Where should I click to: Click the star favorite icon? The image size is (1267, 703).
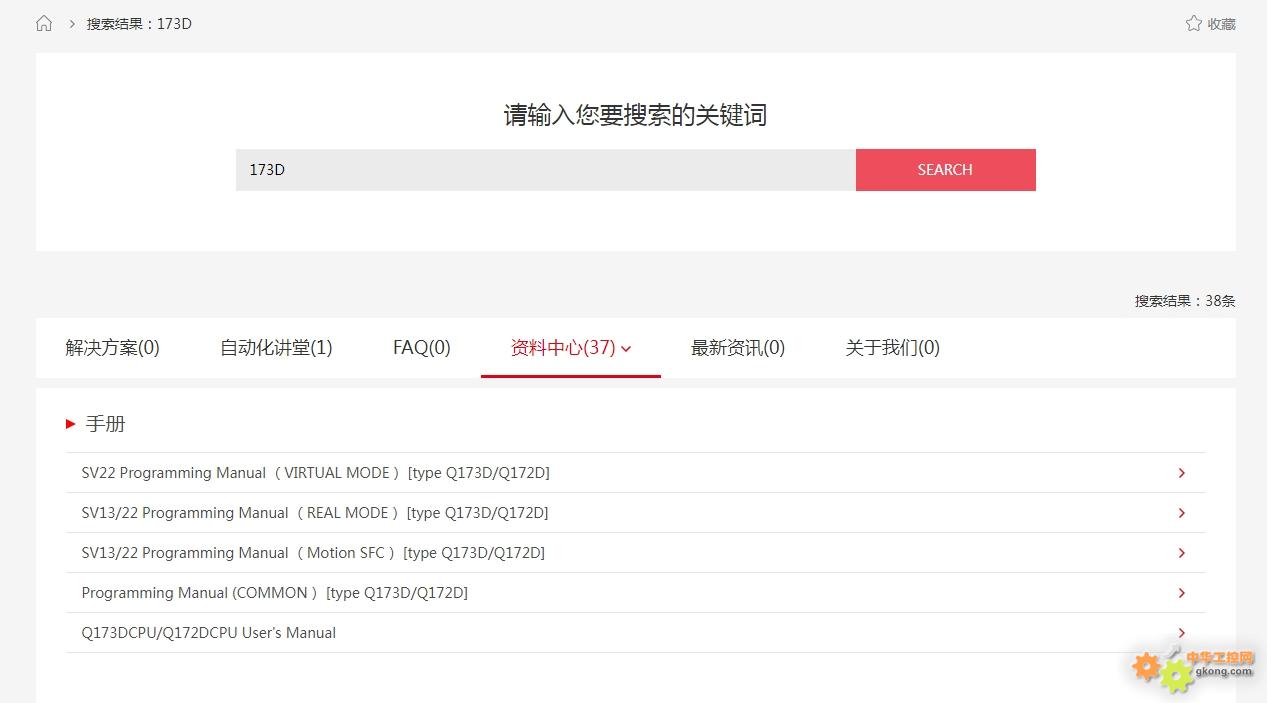pos(1193,24)
